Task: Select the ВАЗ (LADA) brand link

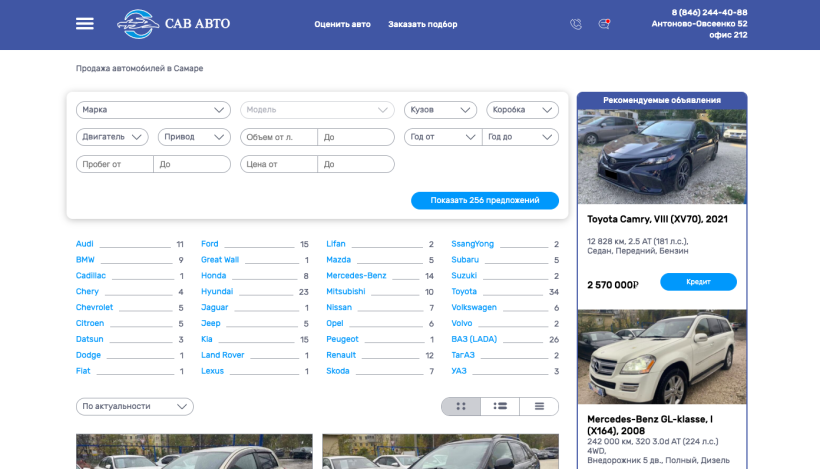Action: (x=474, y=339)
